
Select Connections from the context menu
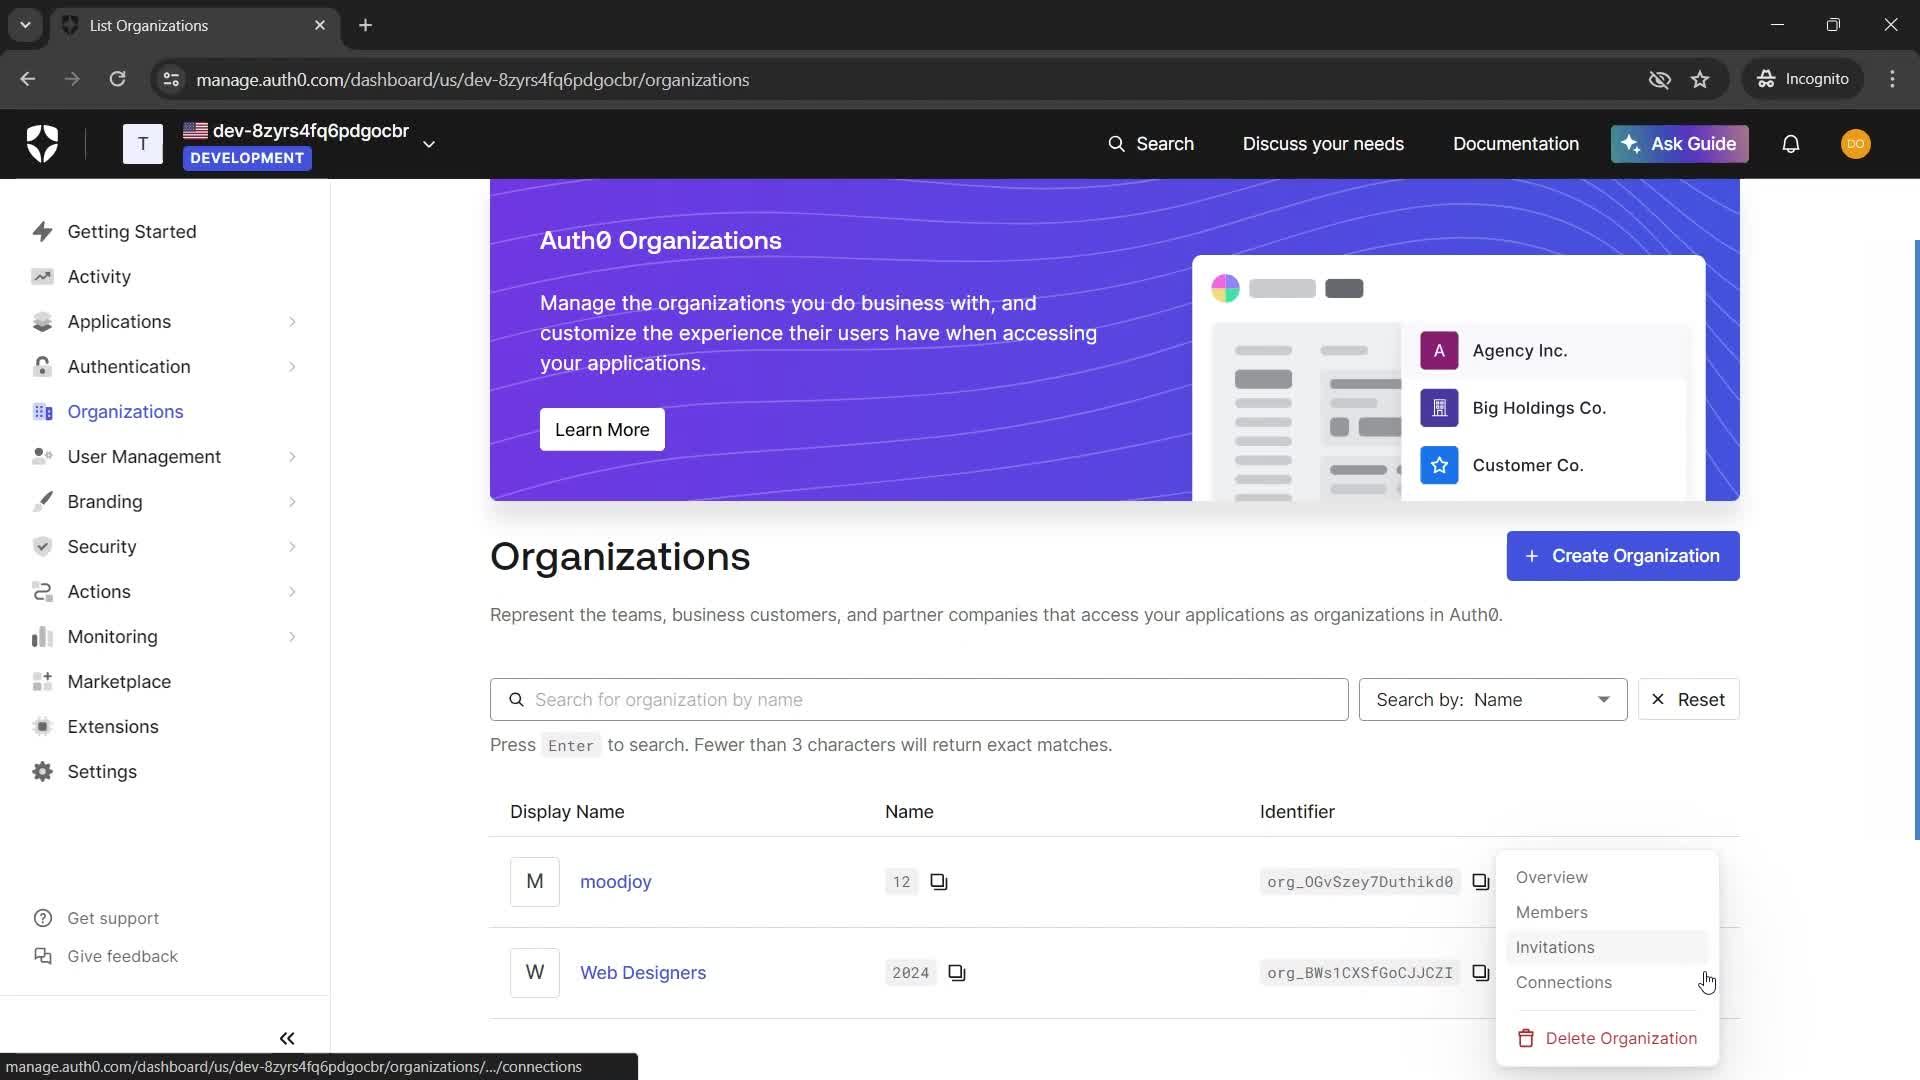tap(1607, 983)
